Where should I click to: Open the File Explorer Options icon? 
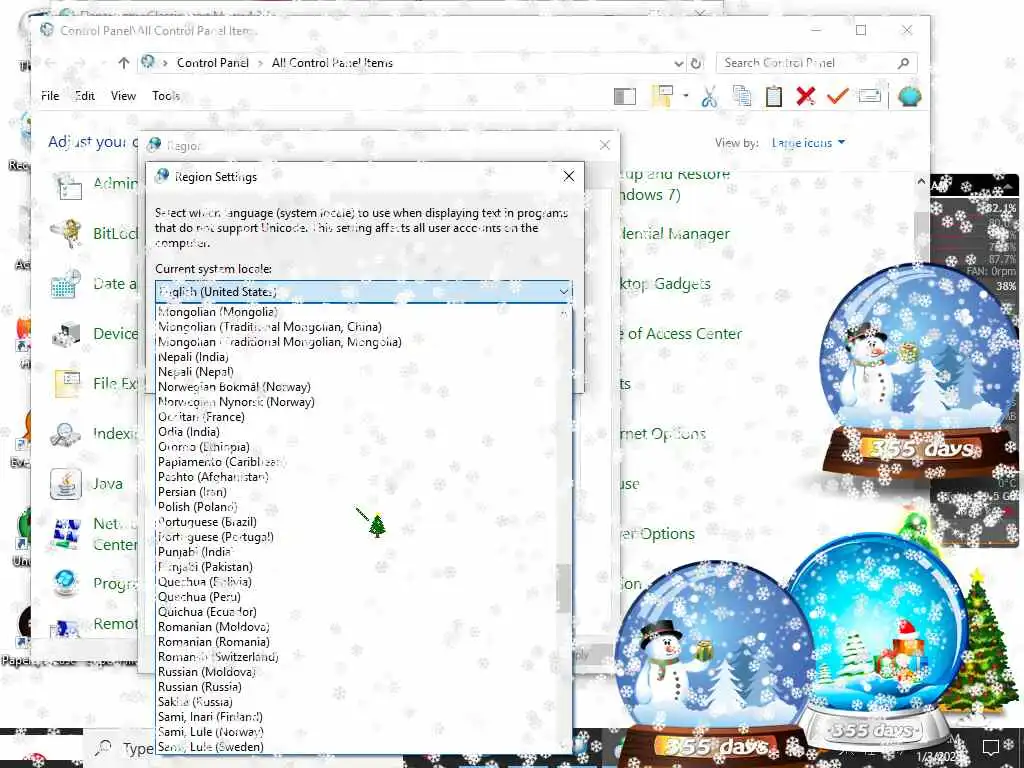[66, 383]
